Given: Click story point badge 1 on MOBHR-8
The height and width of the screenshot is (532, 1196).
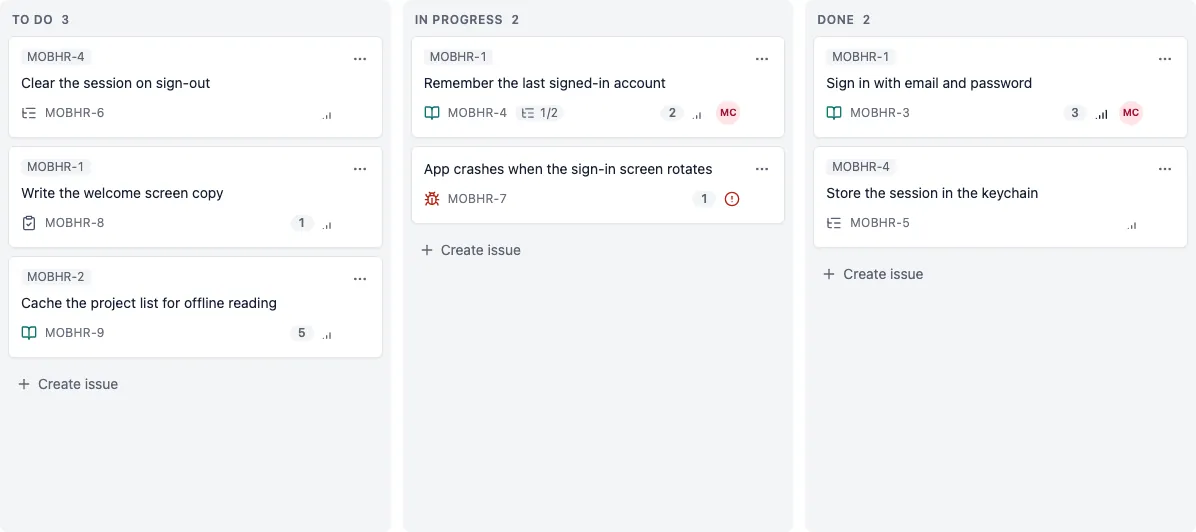Looking at the screenshot, I should click(301, 223).
